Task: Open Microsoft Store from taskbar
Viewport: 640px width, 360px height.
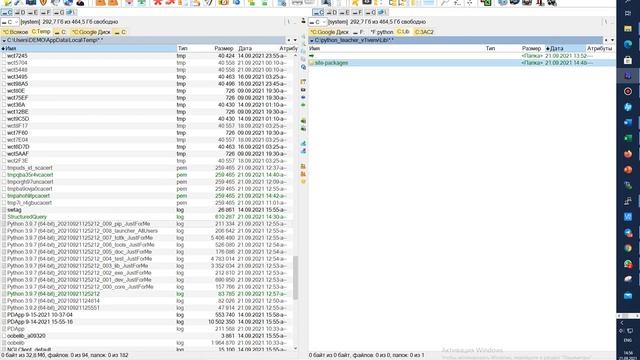Action: [x=628, y=60]
